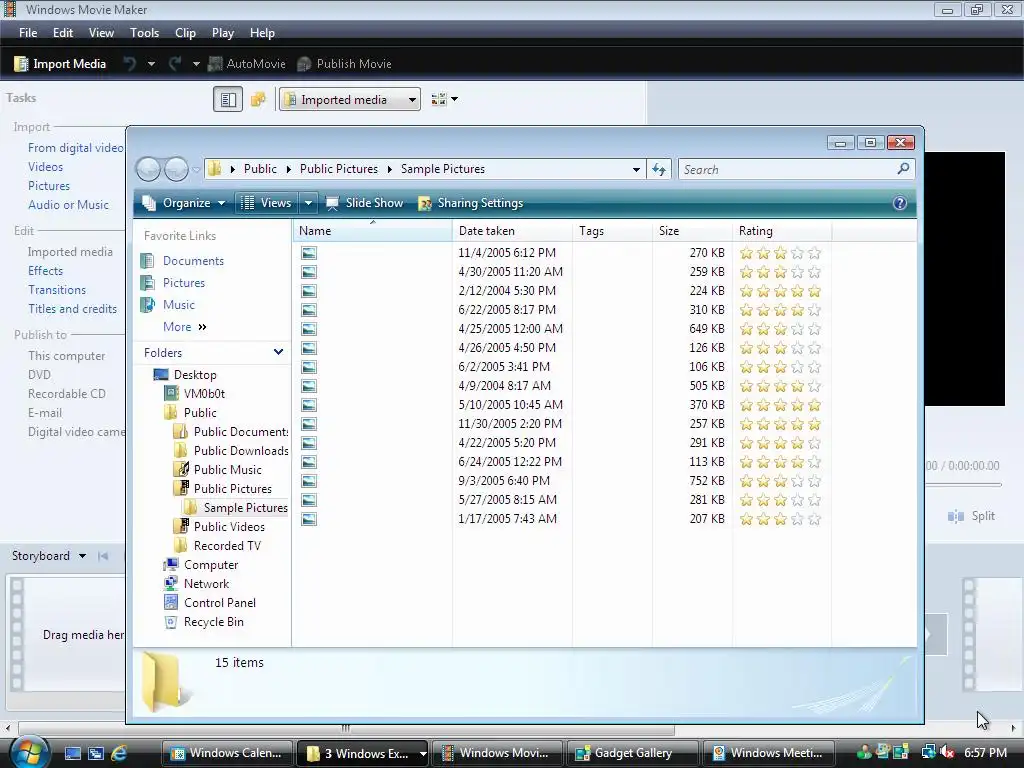Open Sharing Settings
This screenshot has height=768, width=1024.
(471, 203)
